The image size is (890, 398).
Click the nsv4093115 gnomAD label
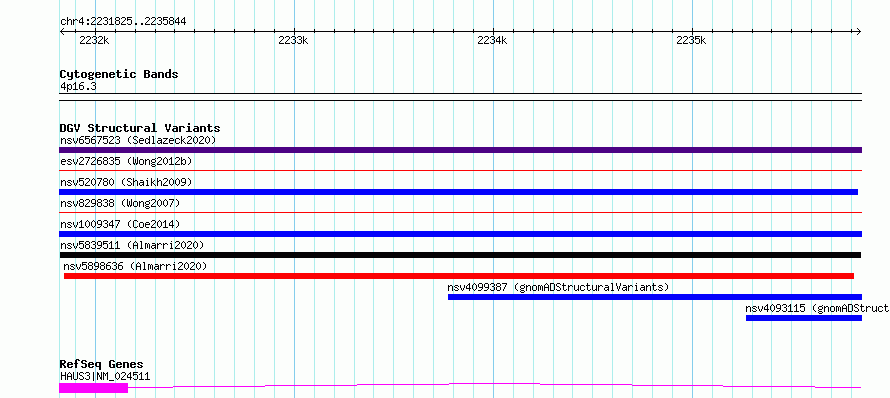(x=817, y=308)
